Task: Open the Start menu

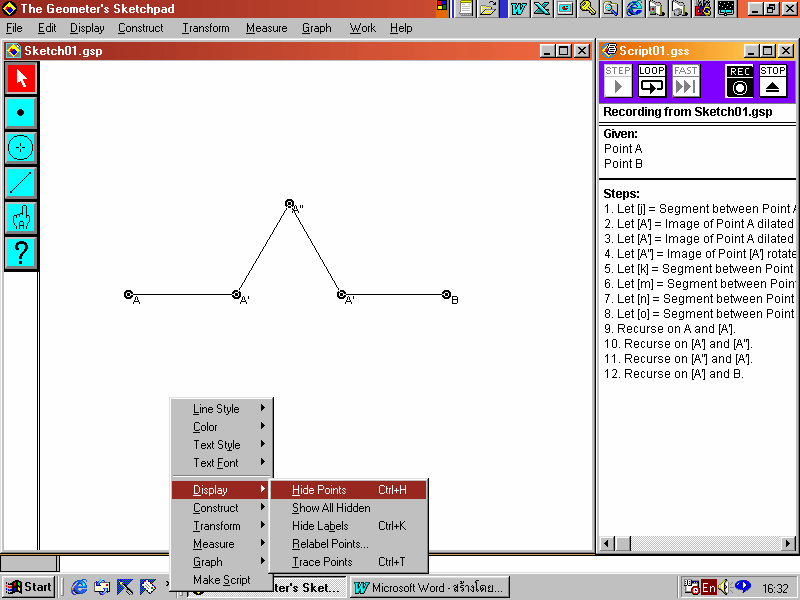Action: 29,587
